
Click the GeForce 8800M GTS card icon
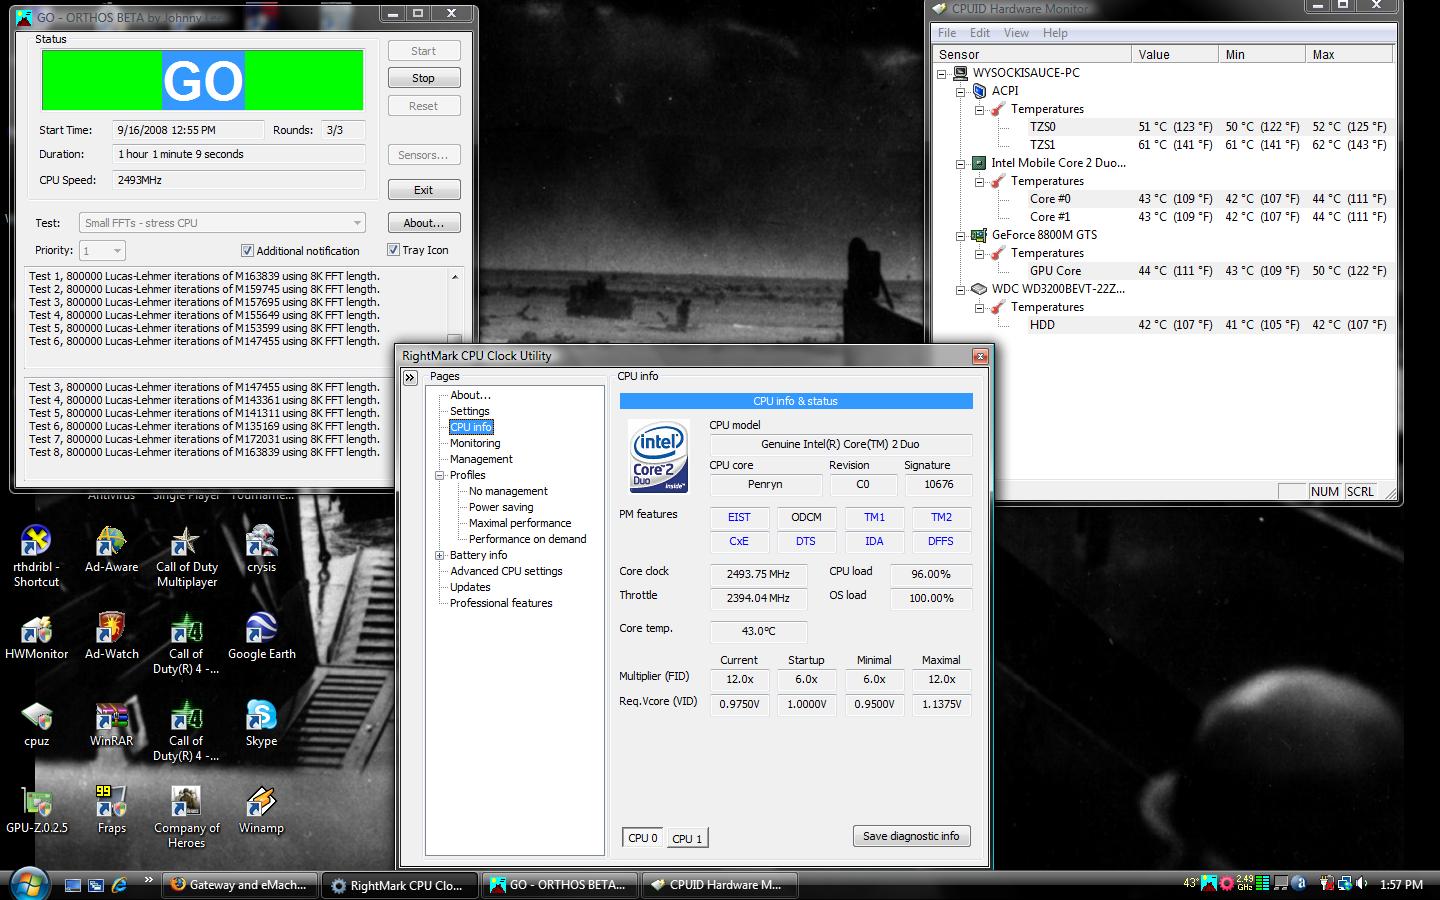(979, 235)
